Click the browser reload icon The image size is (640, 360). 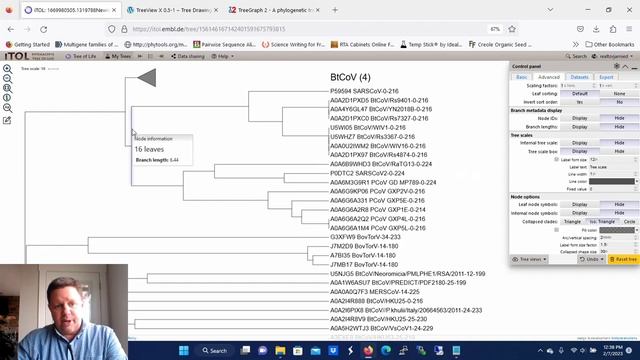44,29
